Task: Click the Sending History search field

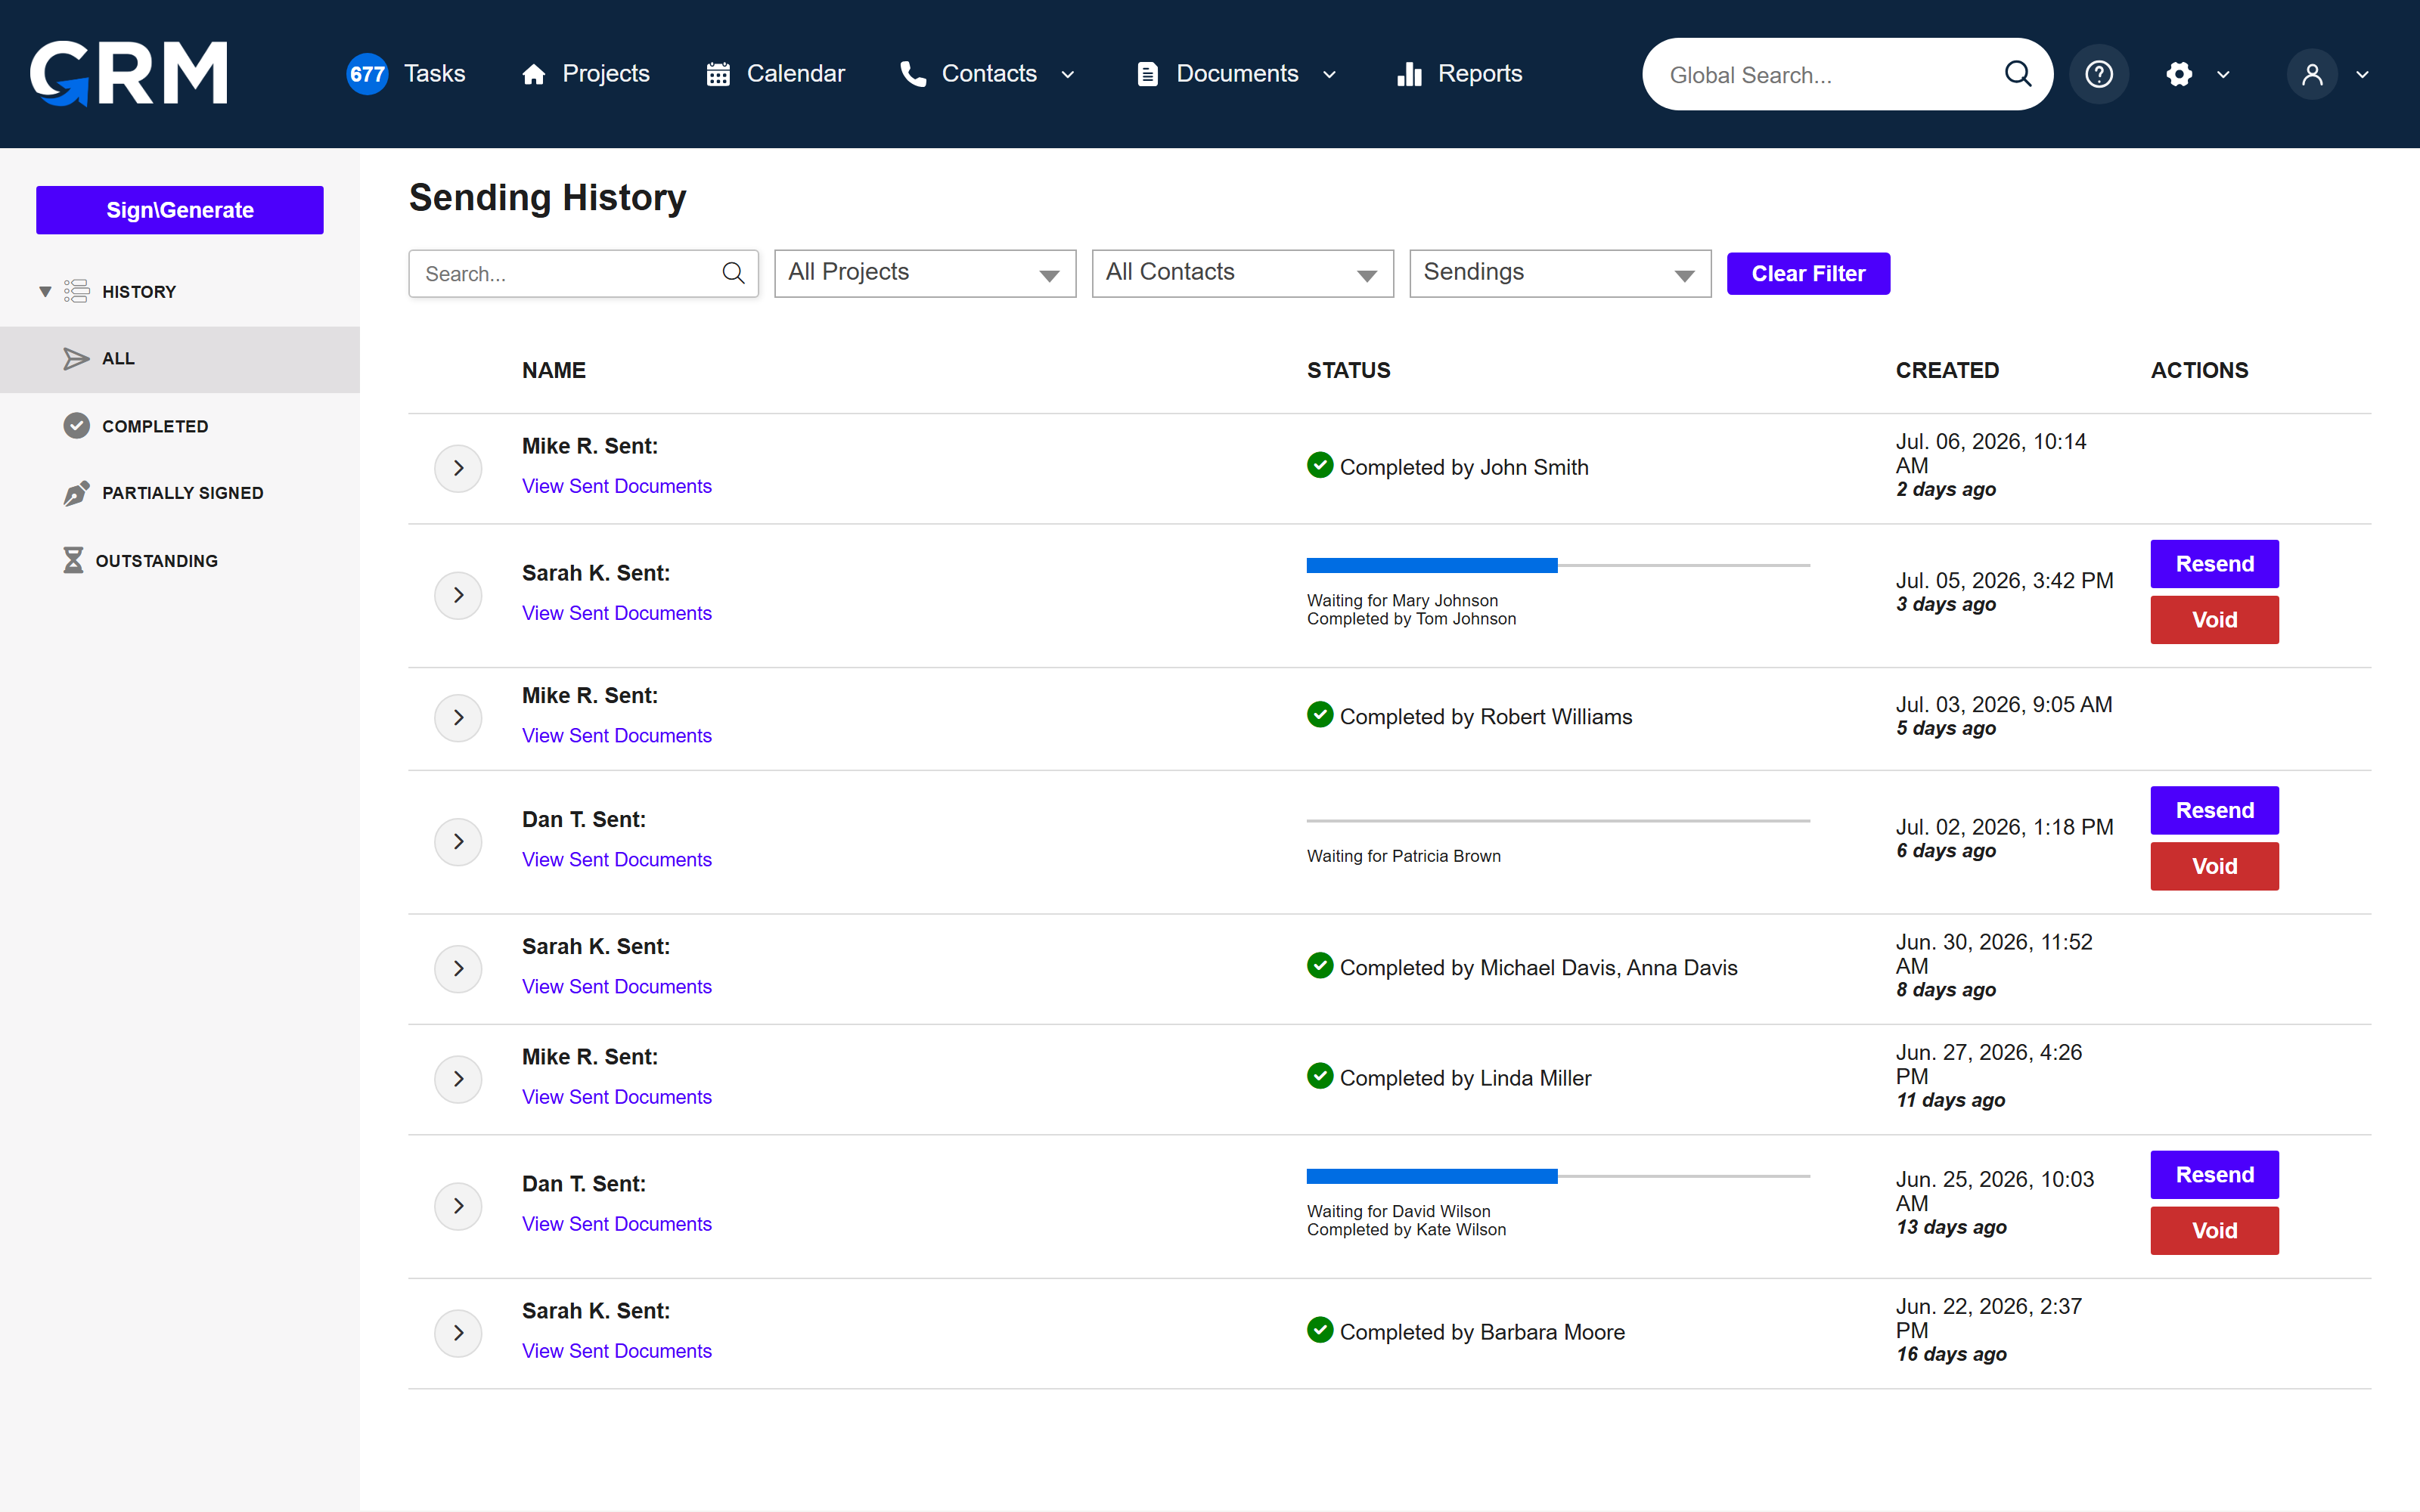Action: (x=583, y=273)
